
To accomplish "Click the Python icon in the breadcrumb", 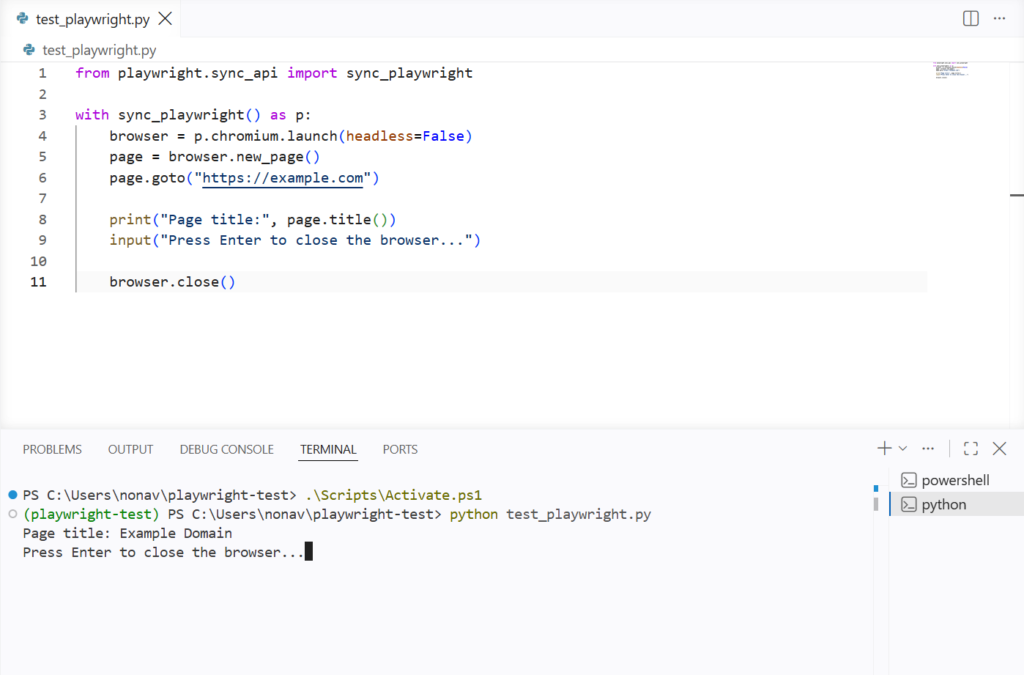I will (x=29, y=50).
